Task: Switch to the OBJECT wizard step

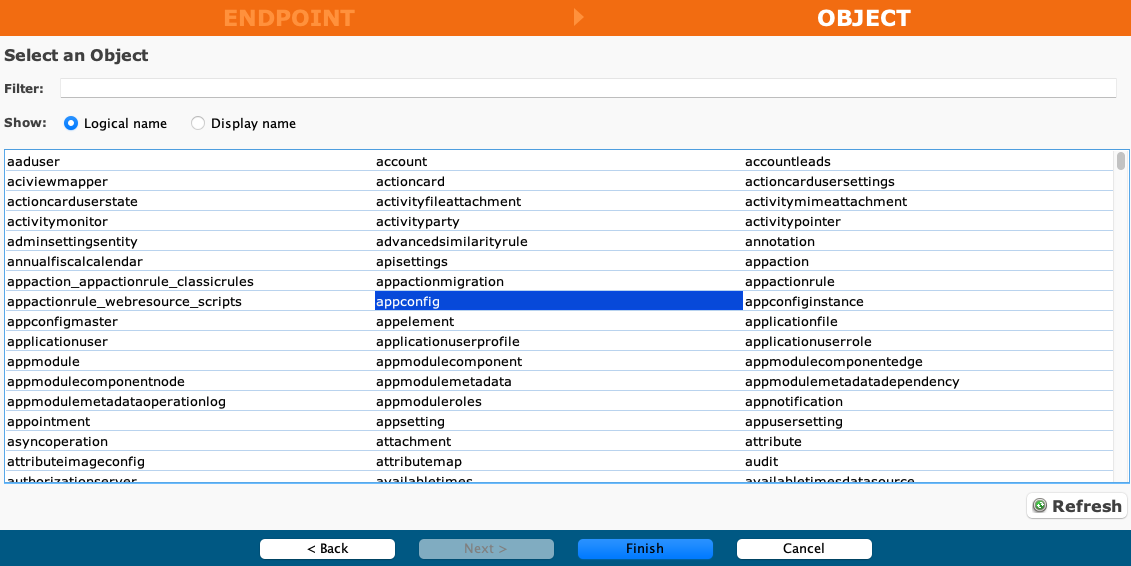Action: point(863,18)
